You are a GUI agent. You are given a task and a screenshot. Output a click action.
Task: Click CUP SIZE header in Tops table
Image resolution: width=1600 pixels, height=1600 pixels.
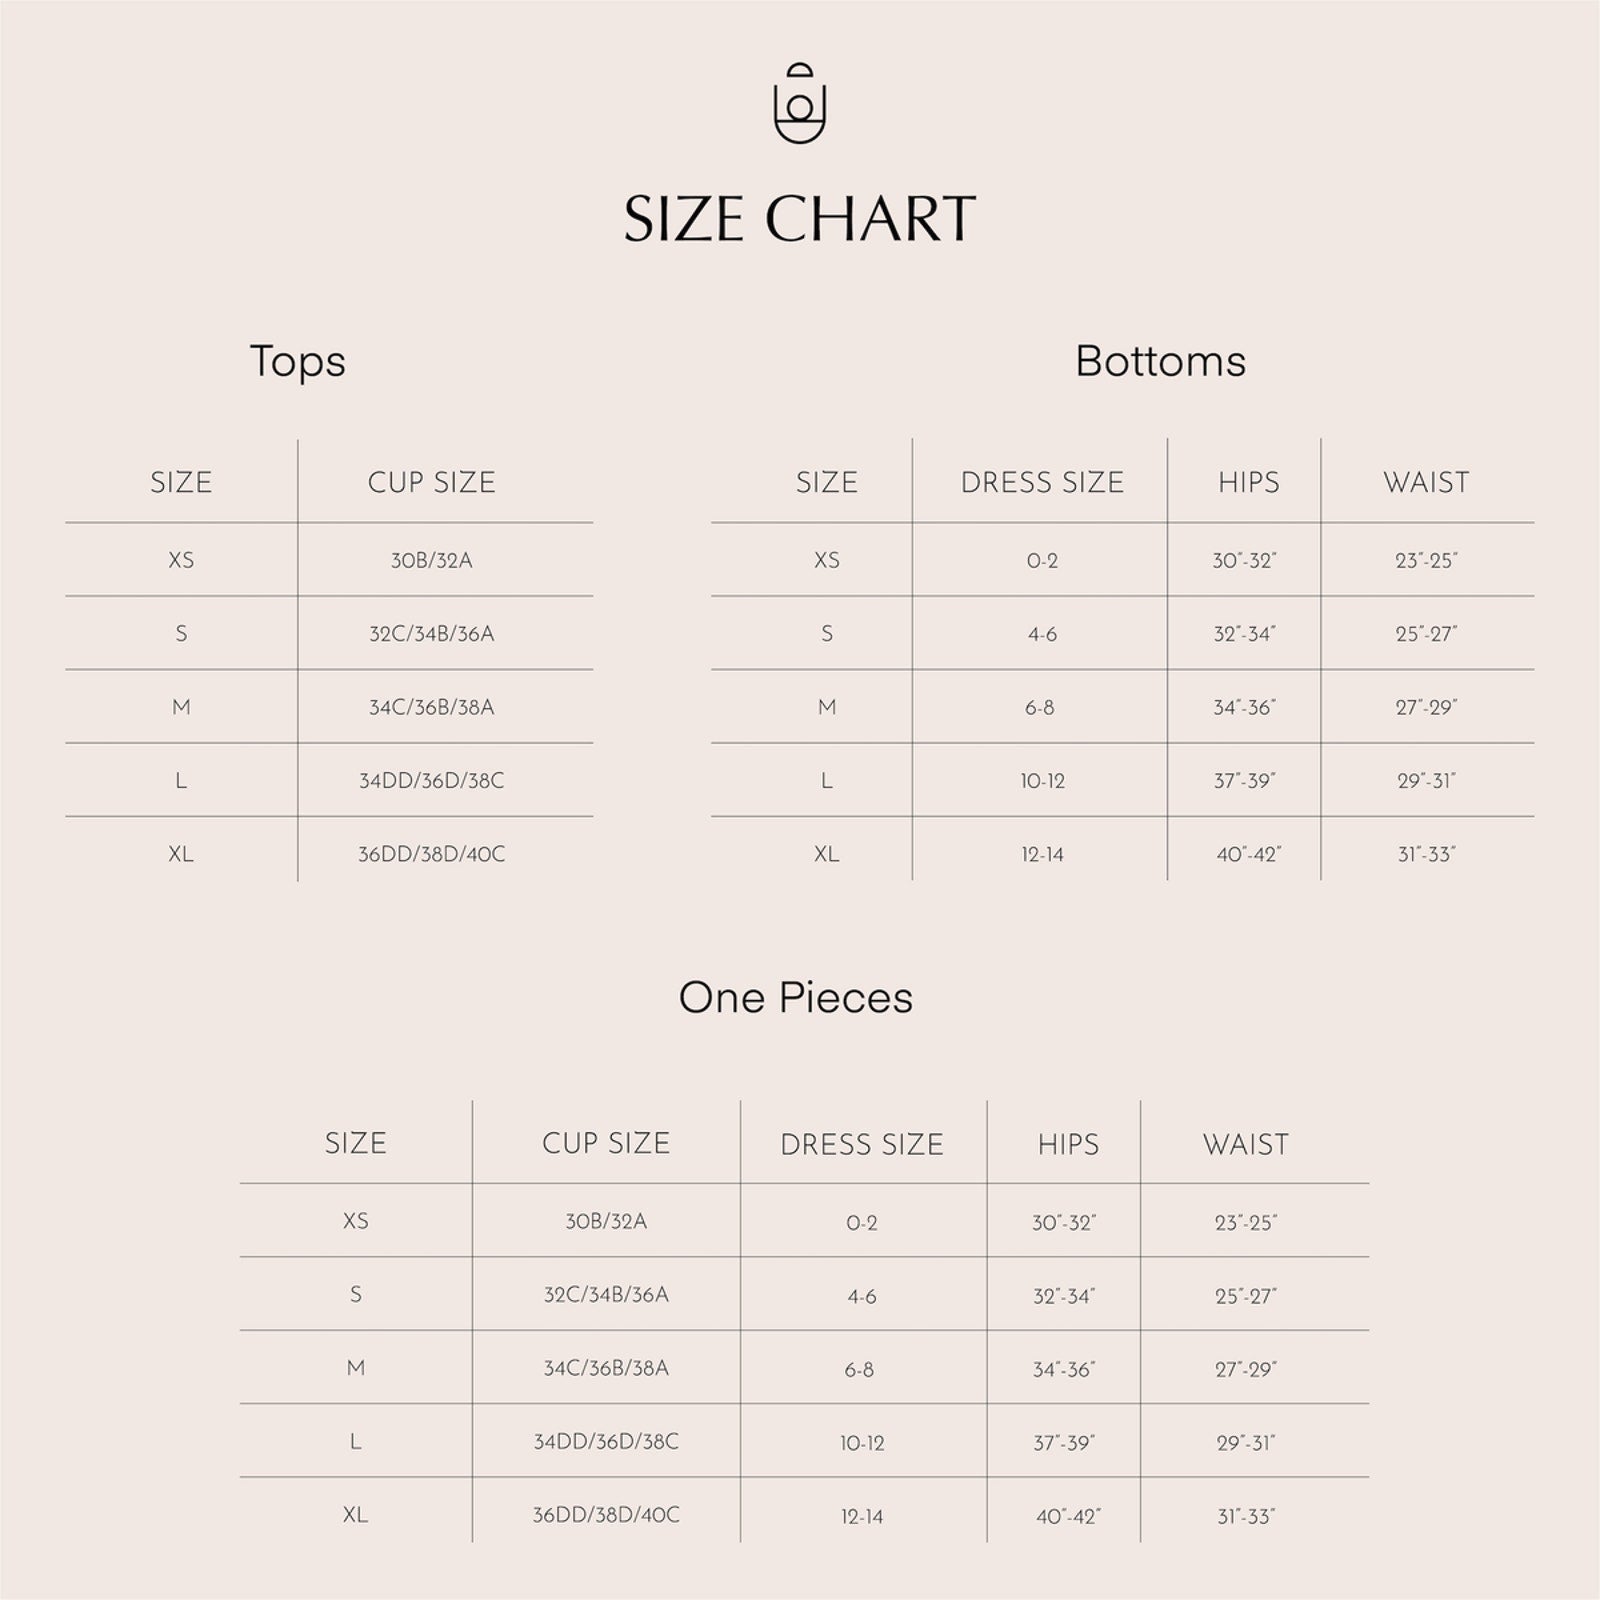432,482
